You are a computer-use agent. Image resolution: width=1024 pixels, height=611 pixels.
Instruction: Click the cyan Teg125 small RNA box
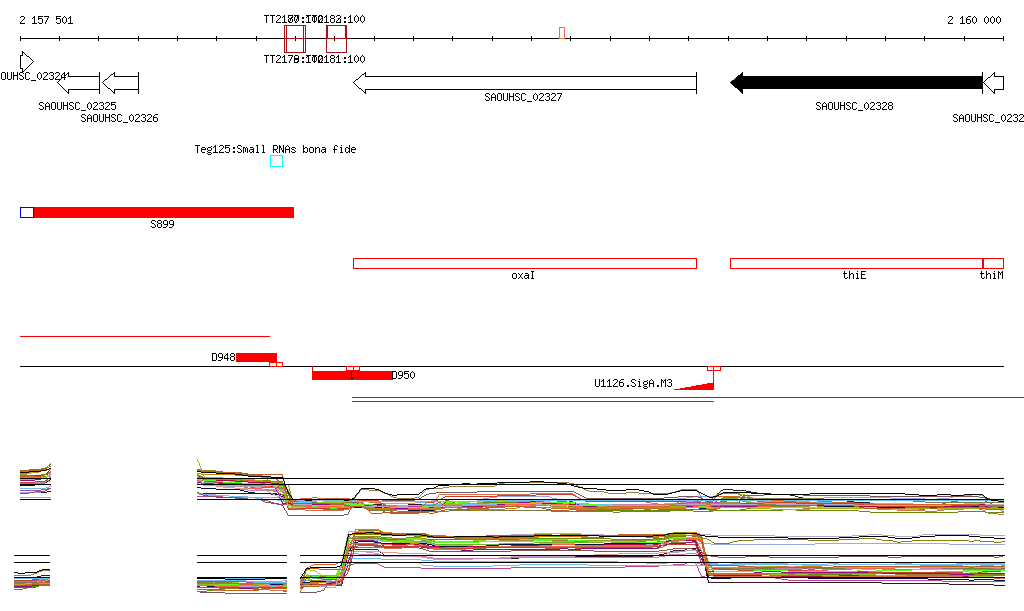[276, 161]
